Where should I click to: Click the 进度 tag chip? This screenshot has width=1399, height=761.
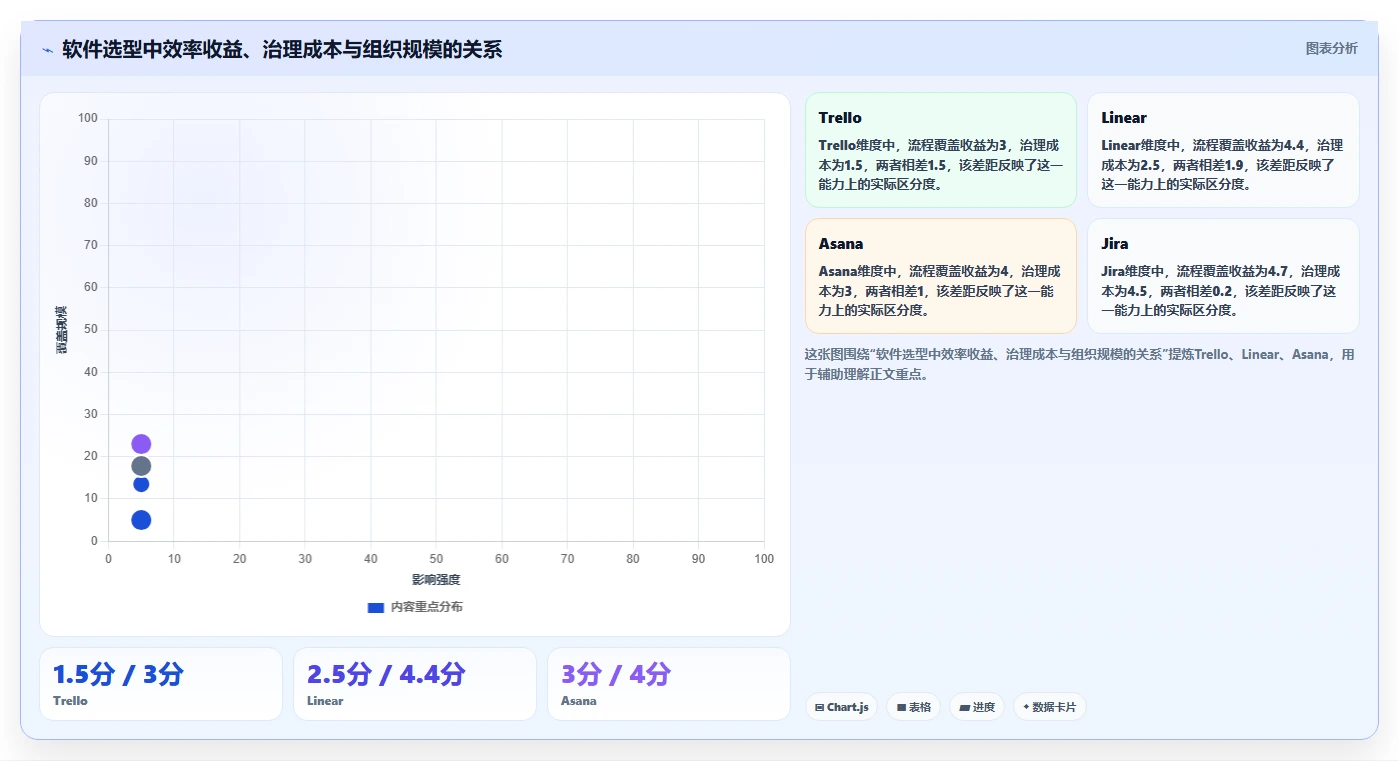977,707
